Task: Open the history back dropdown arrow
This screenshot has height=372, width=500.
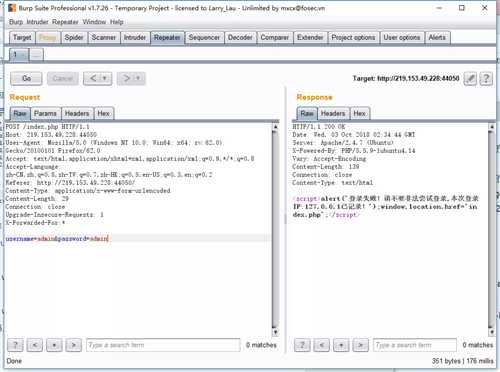Action: 105,79
